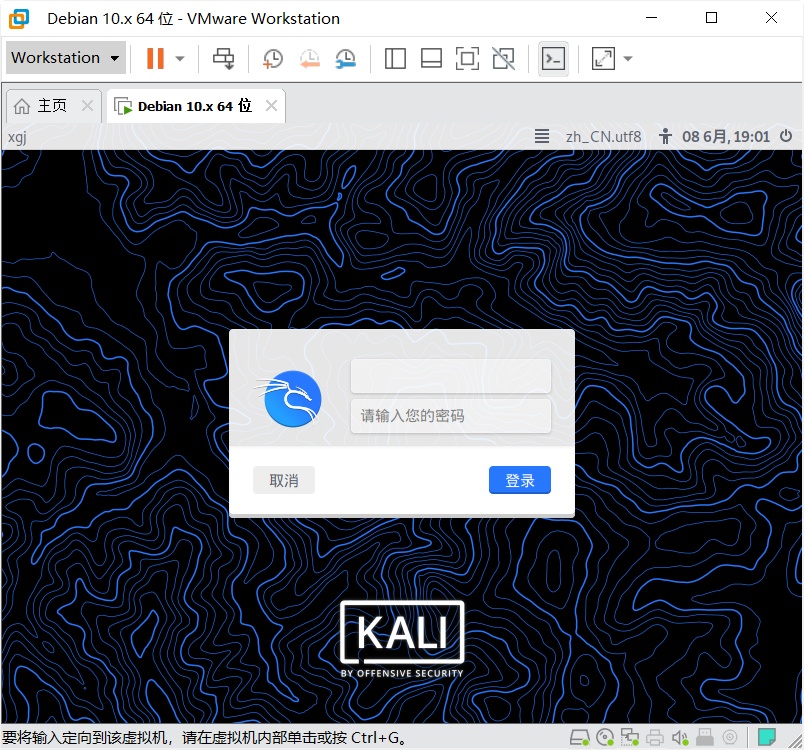Viewport: 804px width, 750px height.
Task: Revert to the previous snapshot
Action: pyautogui.click(x=310, y=58)
